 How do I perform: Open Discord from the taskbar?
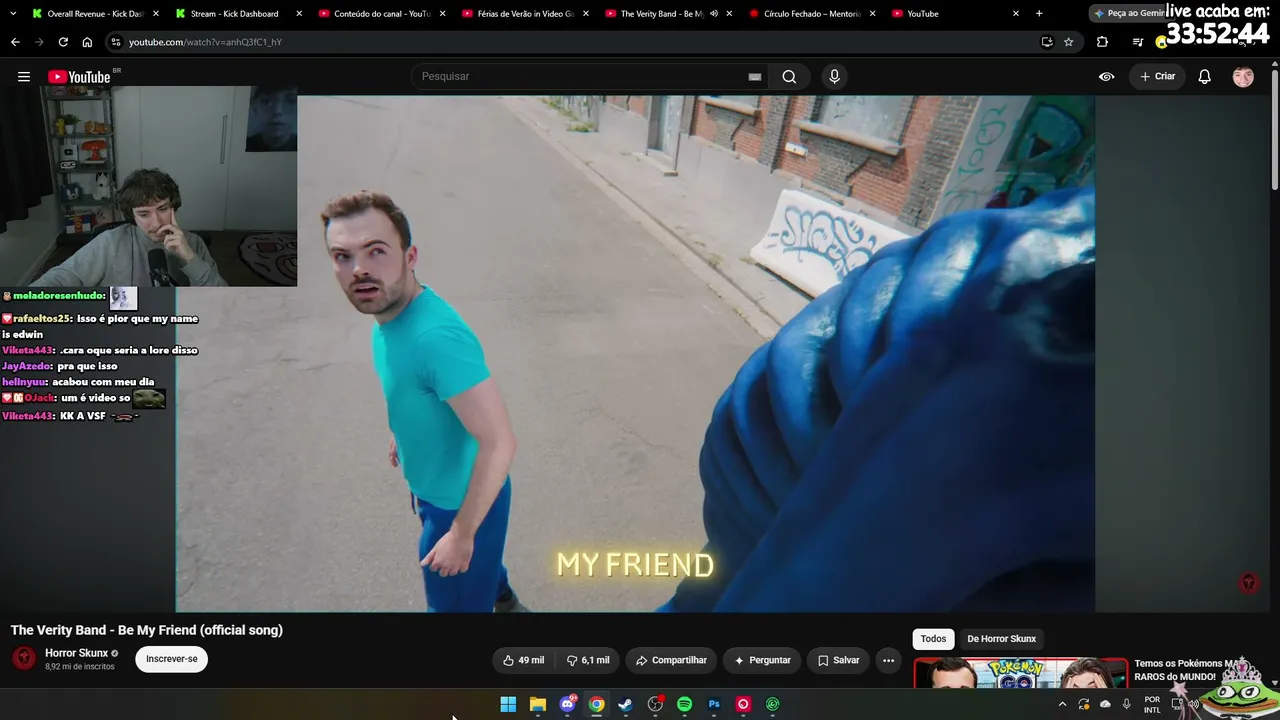[x=568, y=704]
